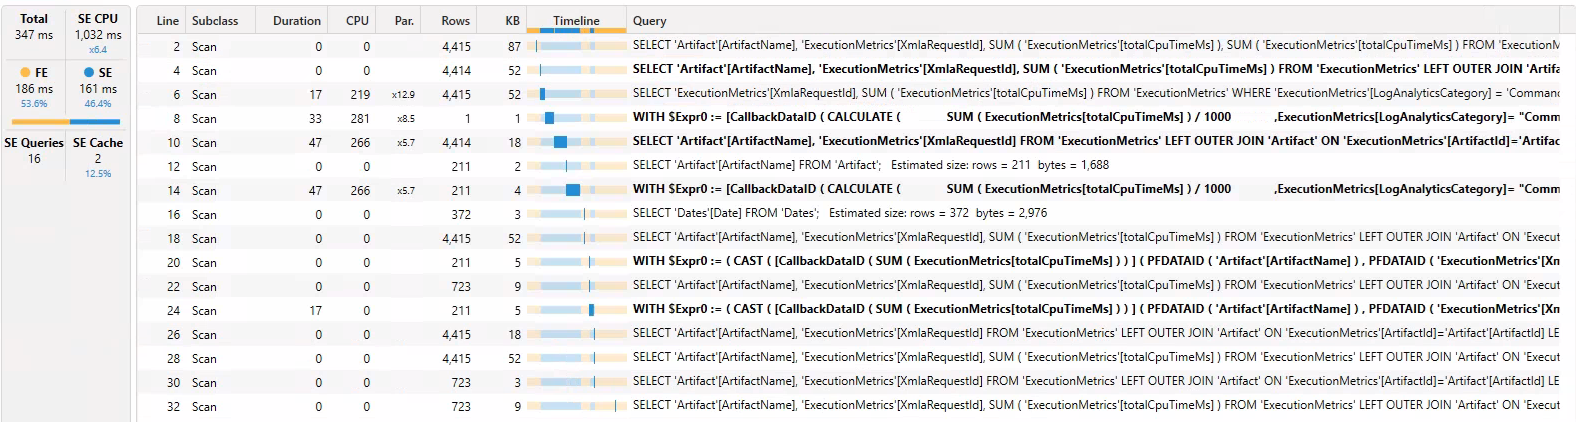Sort by the Duration column header
This screenshot has width=1576, height=422.
coord(297,21)
